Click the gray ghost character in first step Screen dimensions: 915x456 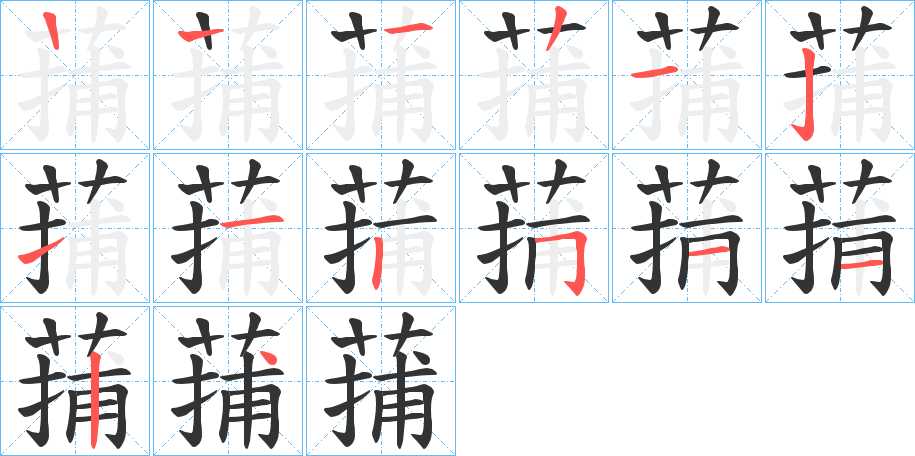pos(75,76)
